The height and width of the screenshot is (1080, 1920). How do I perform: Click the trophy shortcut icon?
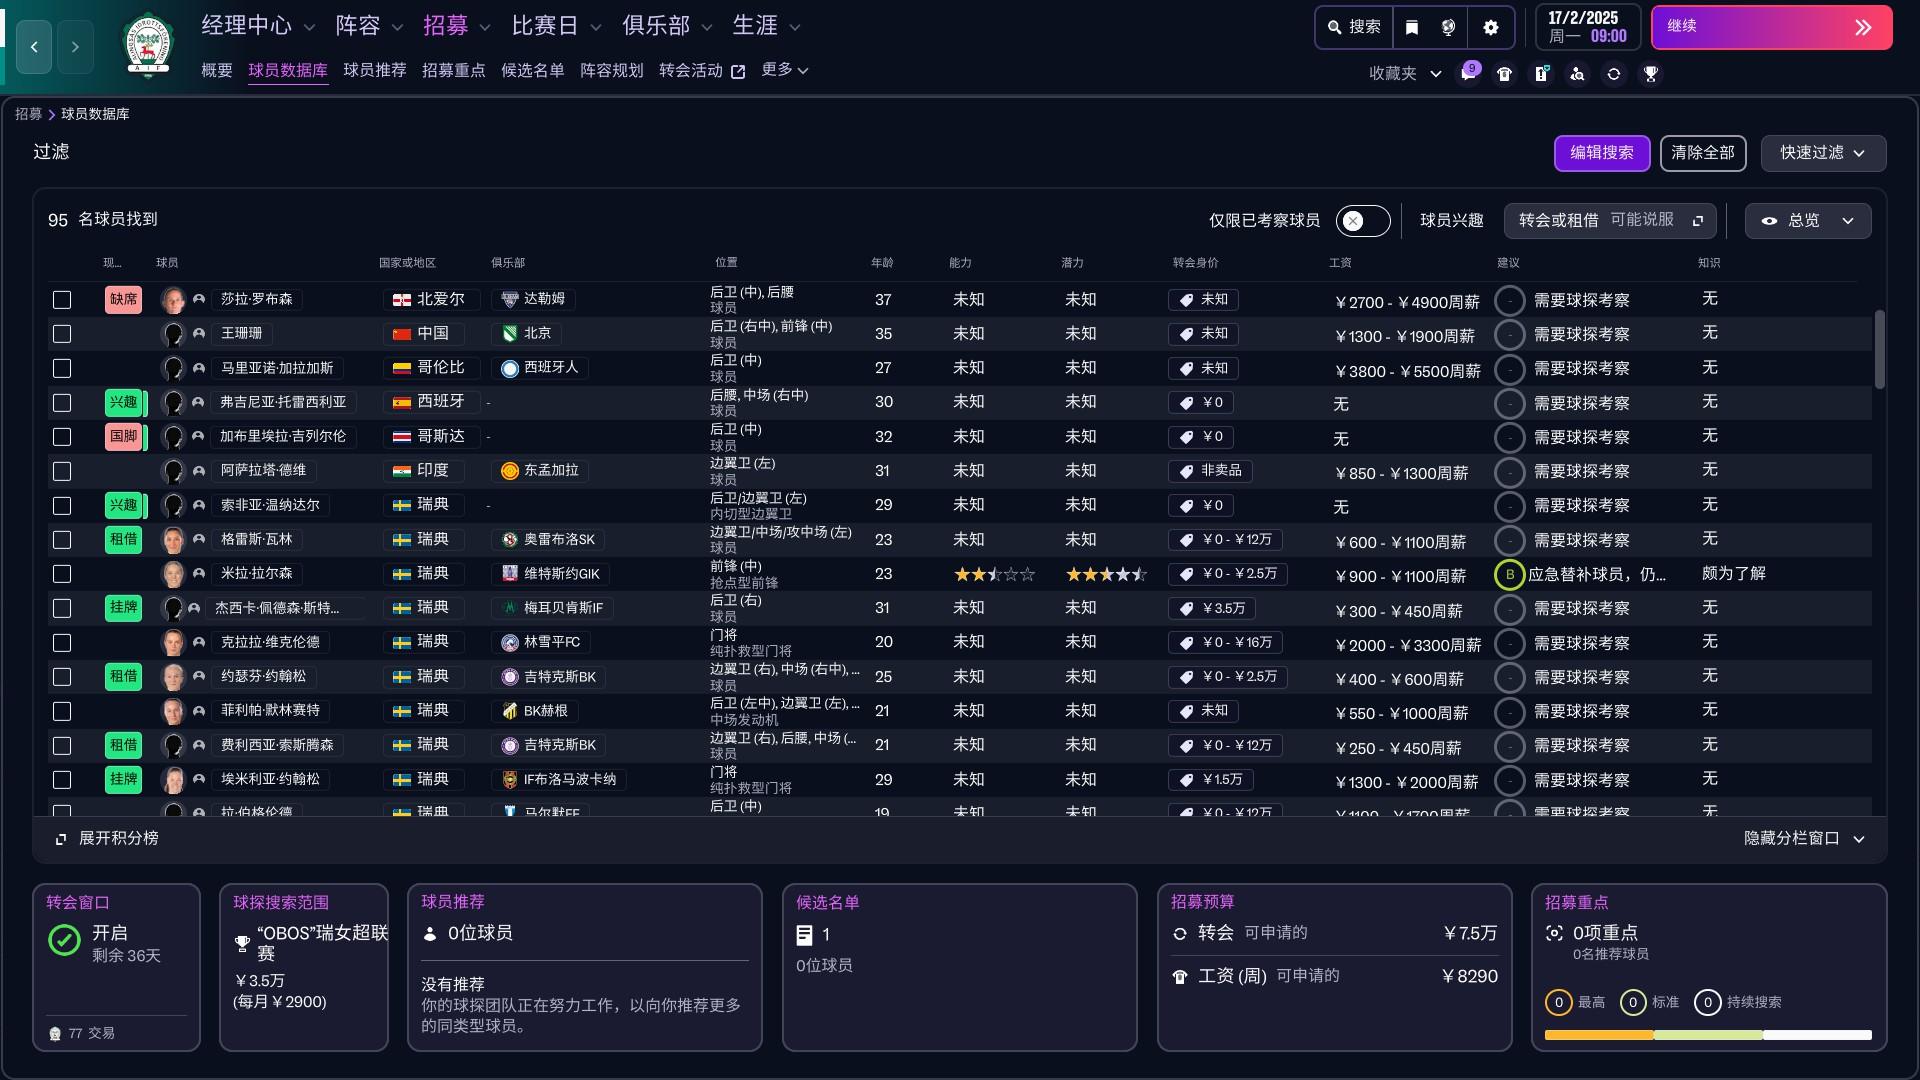[x=1651, y=73]
